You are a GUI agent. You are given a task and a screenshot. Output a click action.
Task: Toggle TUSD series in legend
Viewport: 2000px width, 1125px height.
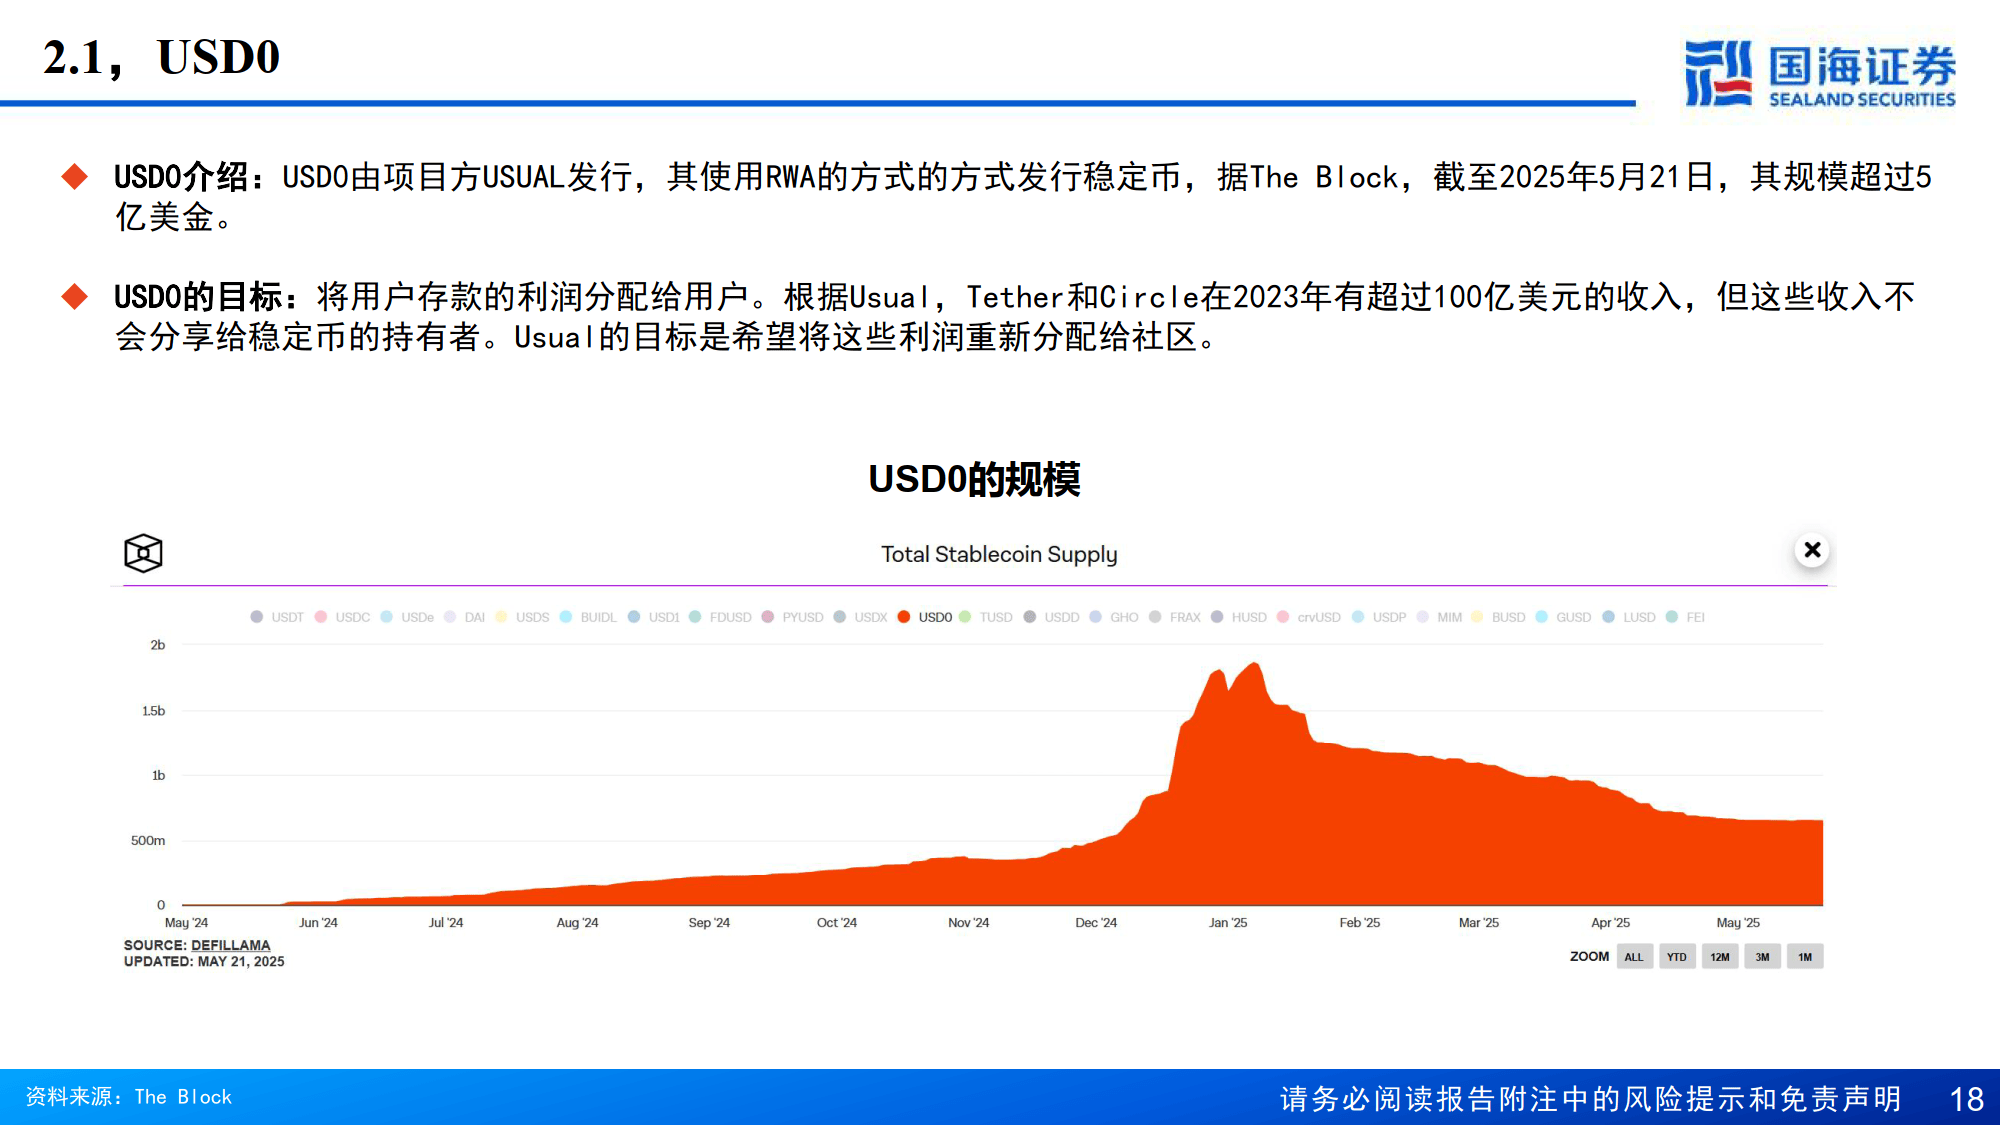[x=985, y=617]
